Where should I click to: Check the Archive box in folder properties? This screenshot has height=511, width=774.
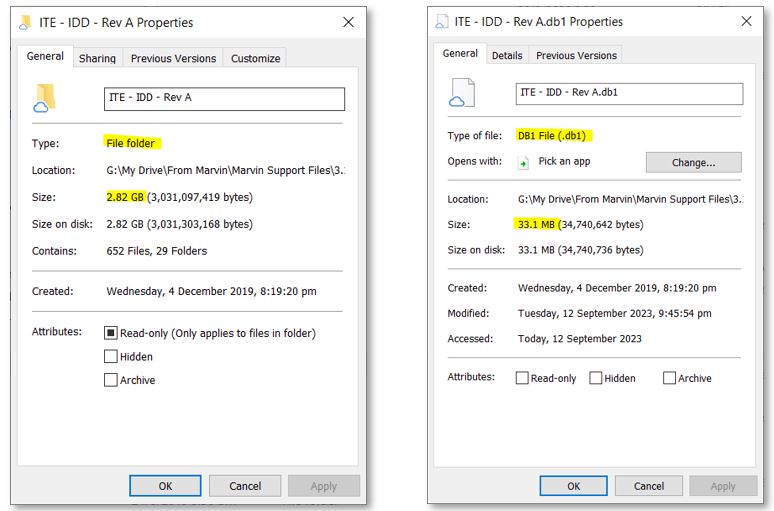111,380
